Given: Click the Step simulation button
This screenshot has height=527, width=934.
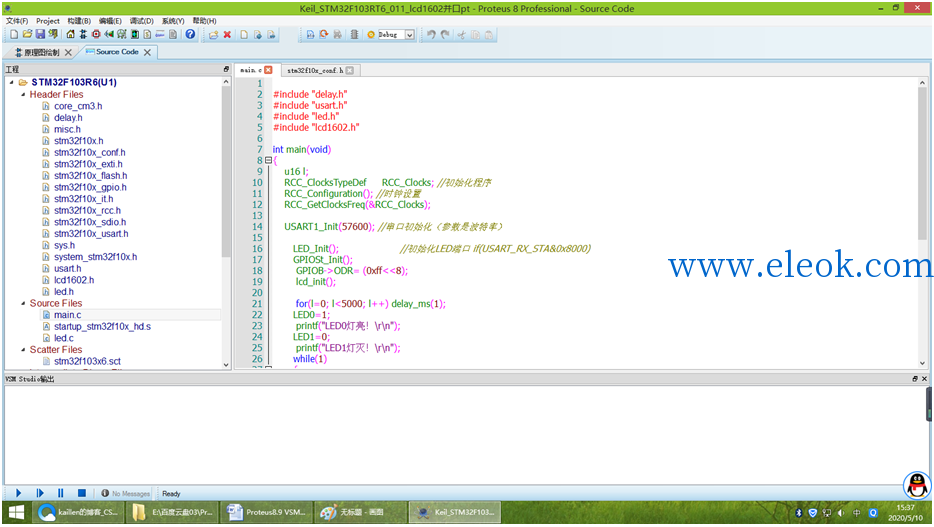Looking at the screenshot, I should pos(40,493).
